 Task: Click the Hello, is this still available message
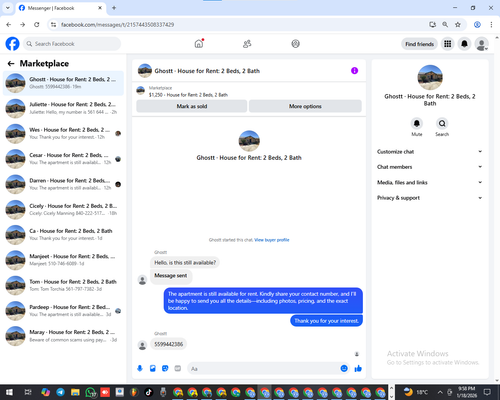tap(185, 262)
